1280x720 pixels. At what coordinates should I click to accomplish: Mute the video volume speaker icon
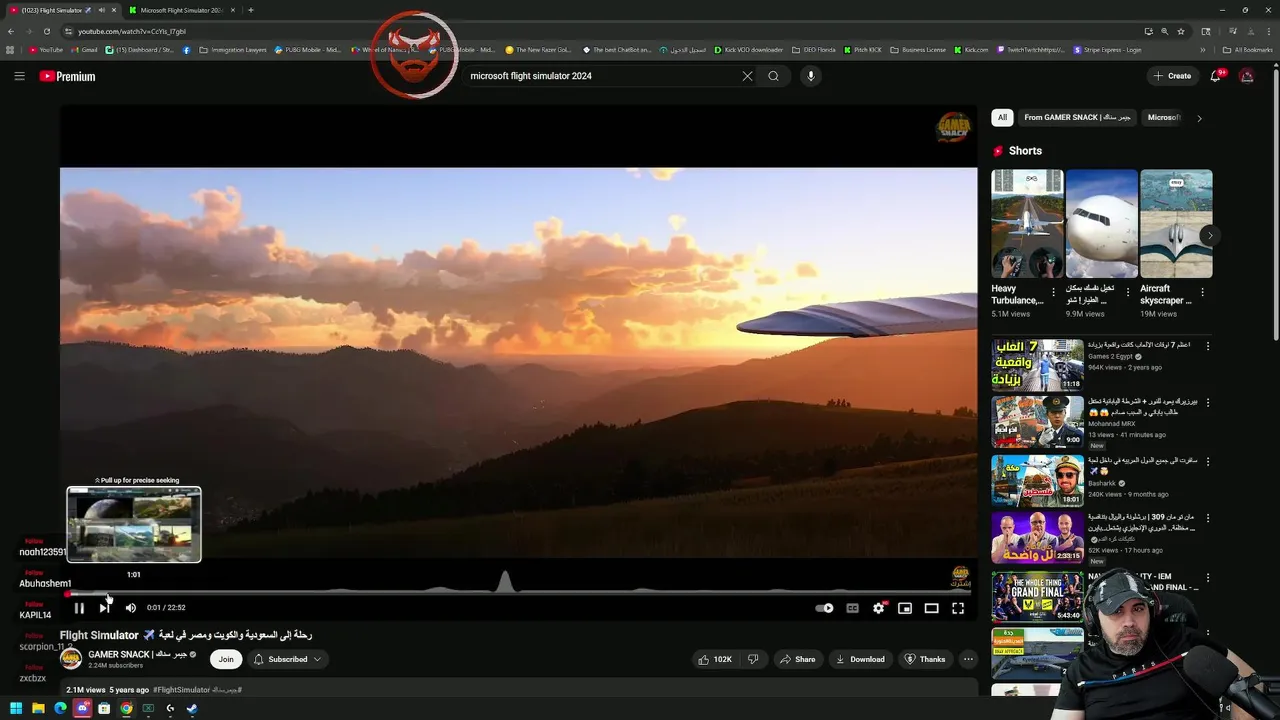(x=130, y=608)
